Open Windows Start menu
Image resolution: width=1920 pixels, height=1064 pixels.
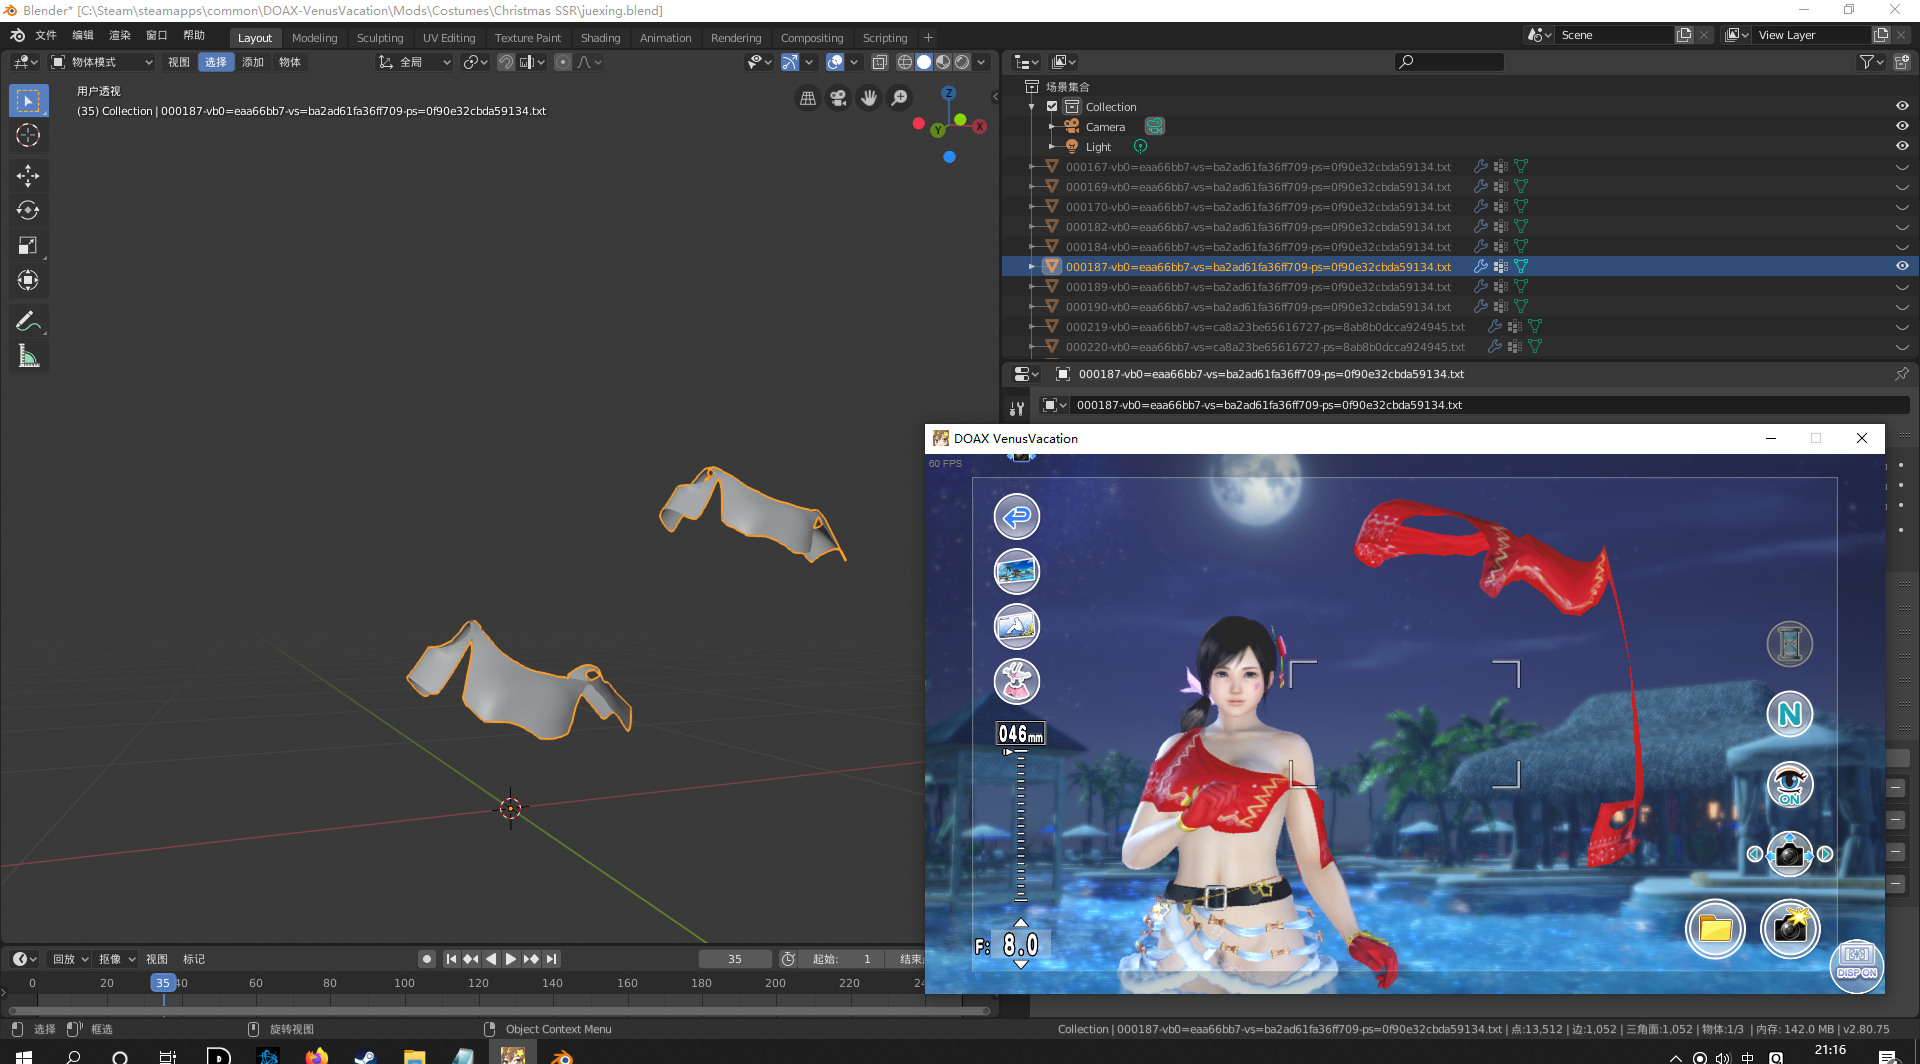pyautogui.click(x=24, y=1056)
